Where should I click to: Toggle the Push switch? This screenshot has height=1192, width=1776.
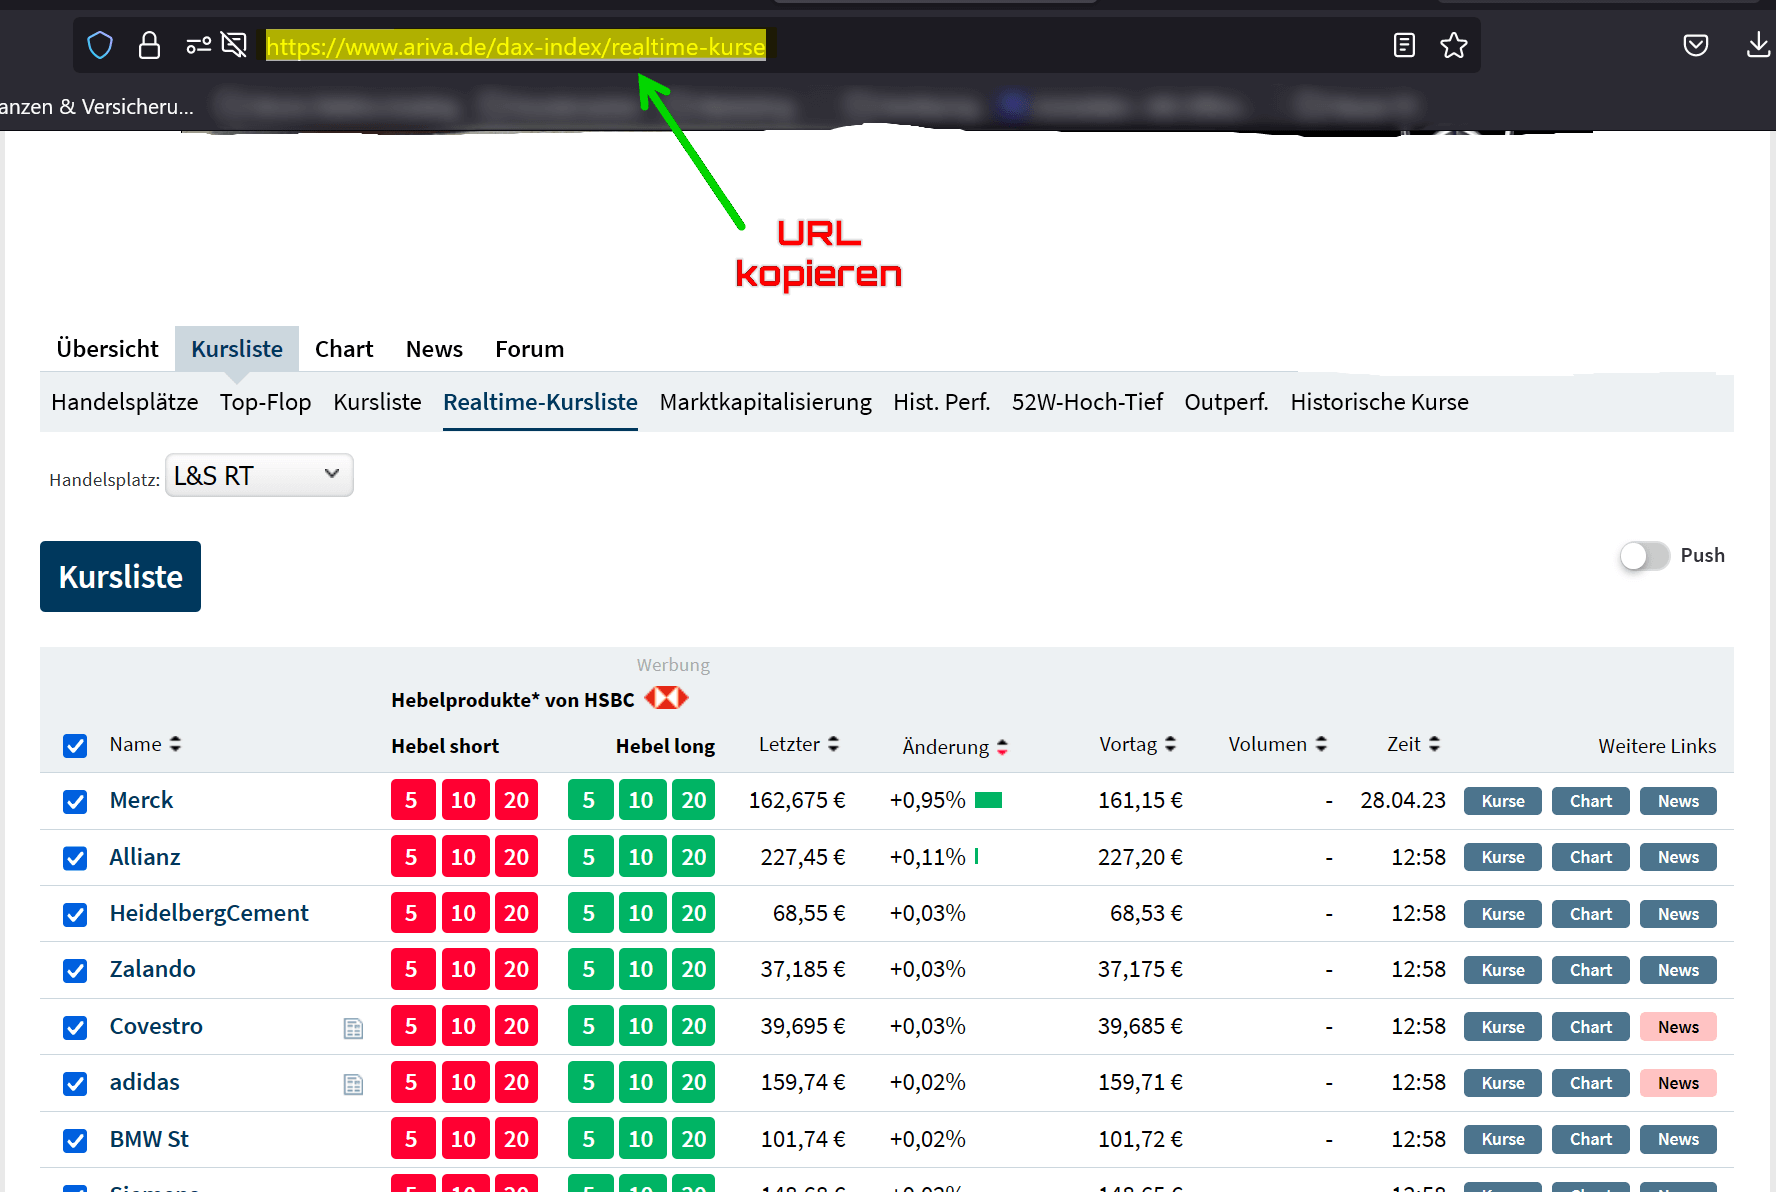click(x=1644, y=556)
